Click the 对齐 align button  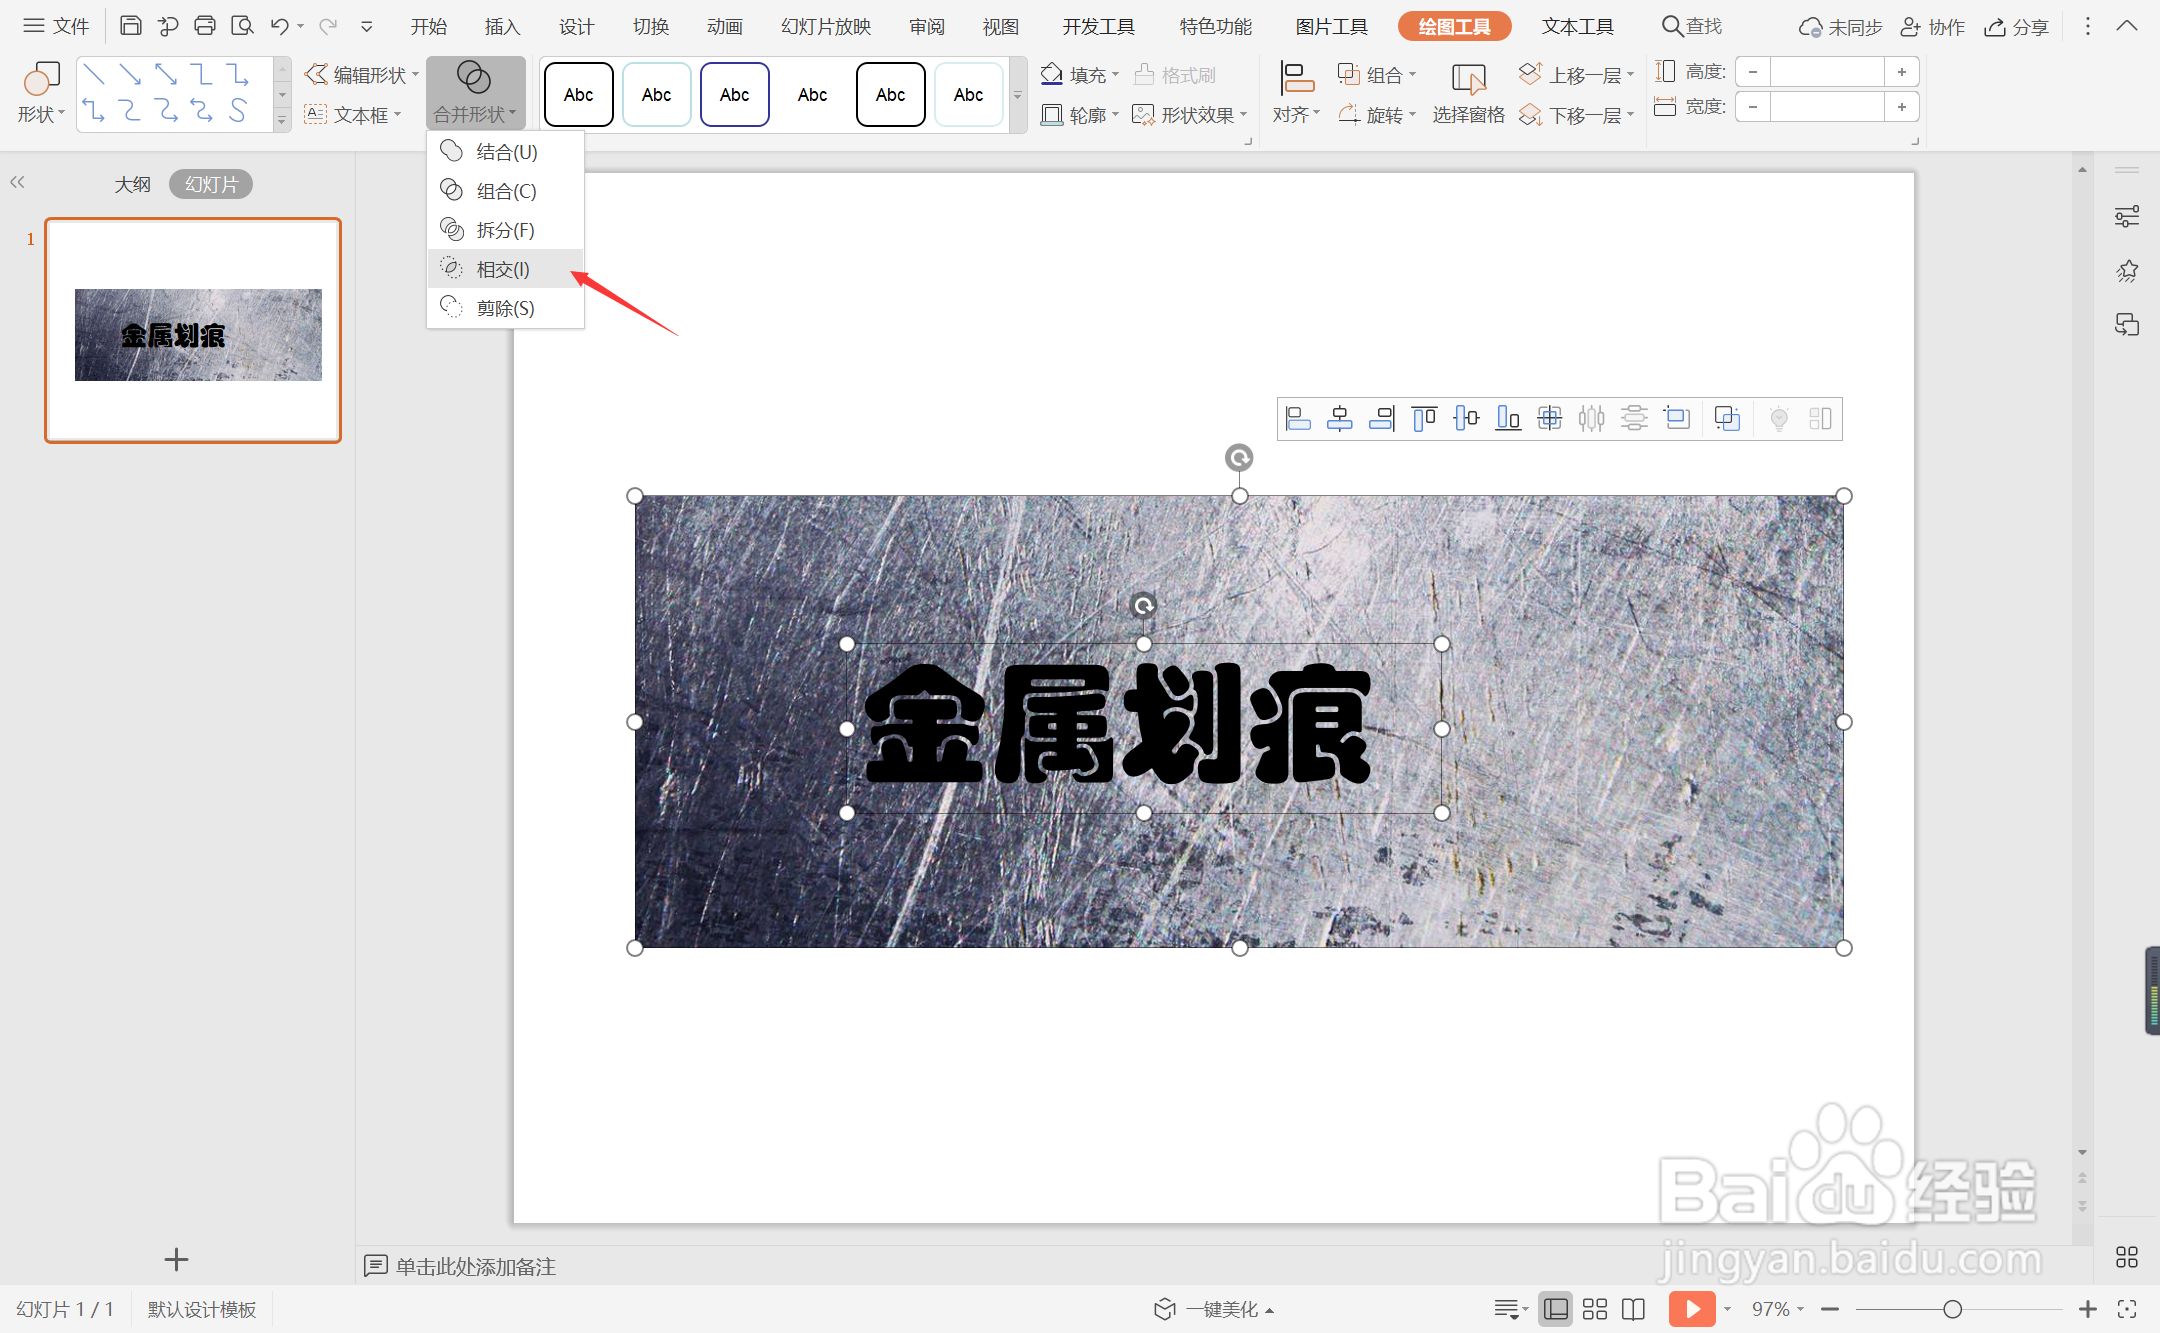coord(1296,93)
